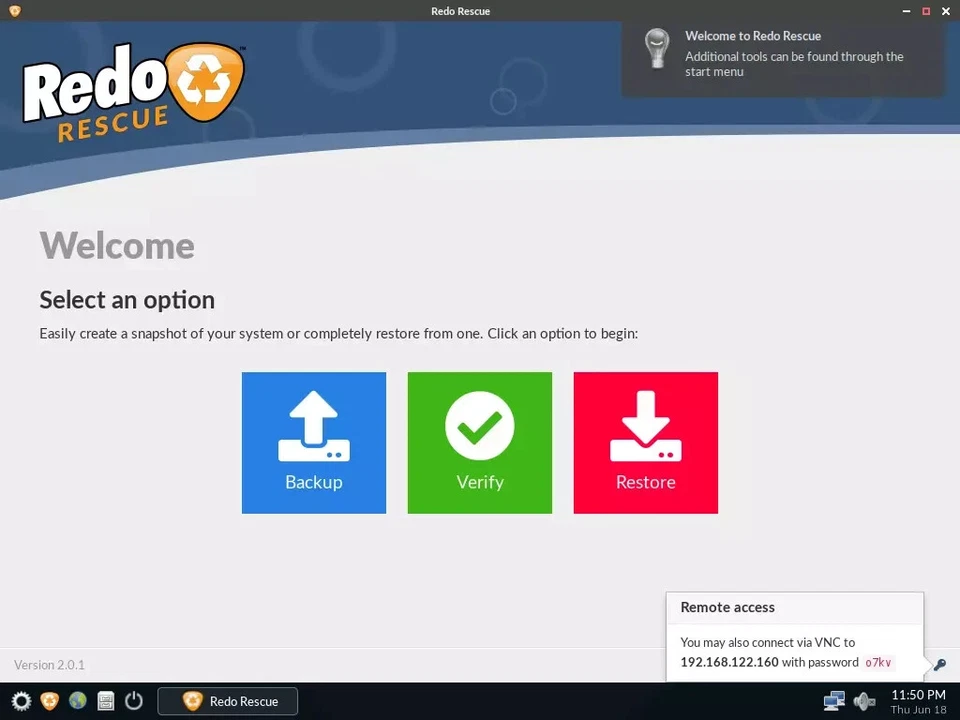This screenshot has width=960, height=720.
Task: Launch the Redo Rescue shield icon in taskbar
Action: coord(49,701)
